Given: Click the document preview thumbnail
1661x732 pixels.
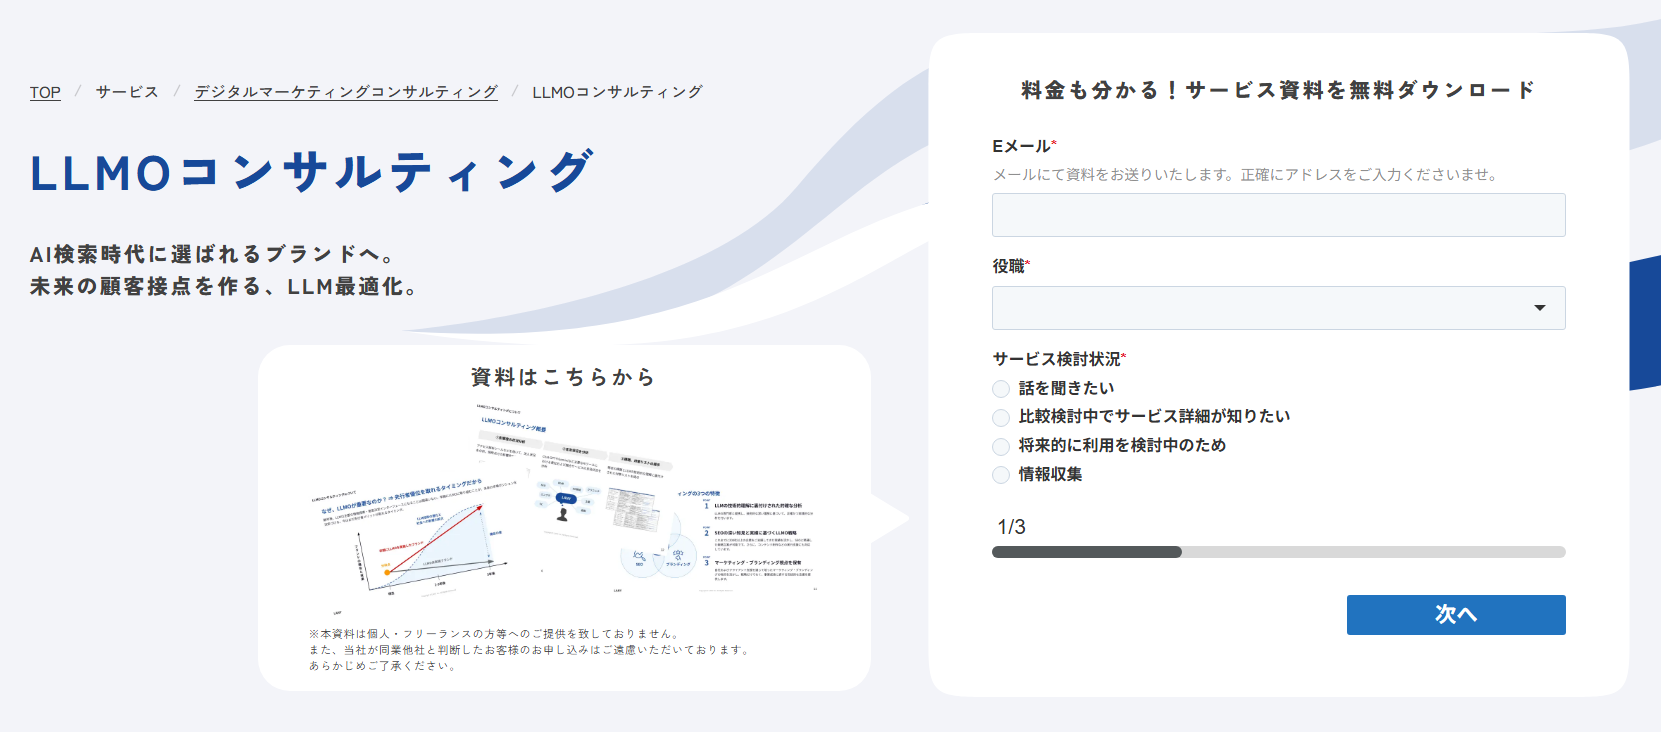Looking at the screenshot, I should coord(565,508).
